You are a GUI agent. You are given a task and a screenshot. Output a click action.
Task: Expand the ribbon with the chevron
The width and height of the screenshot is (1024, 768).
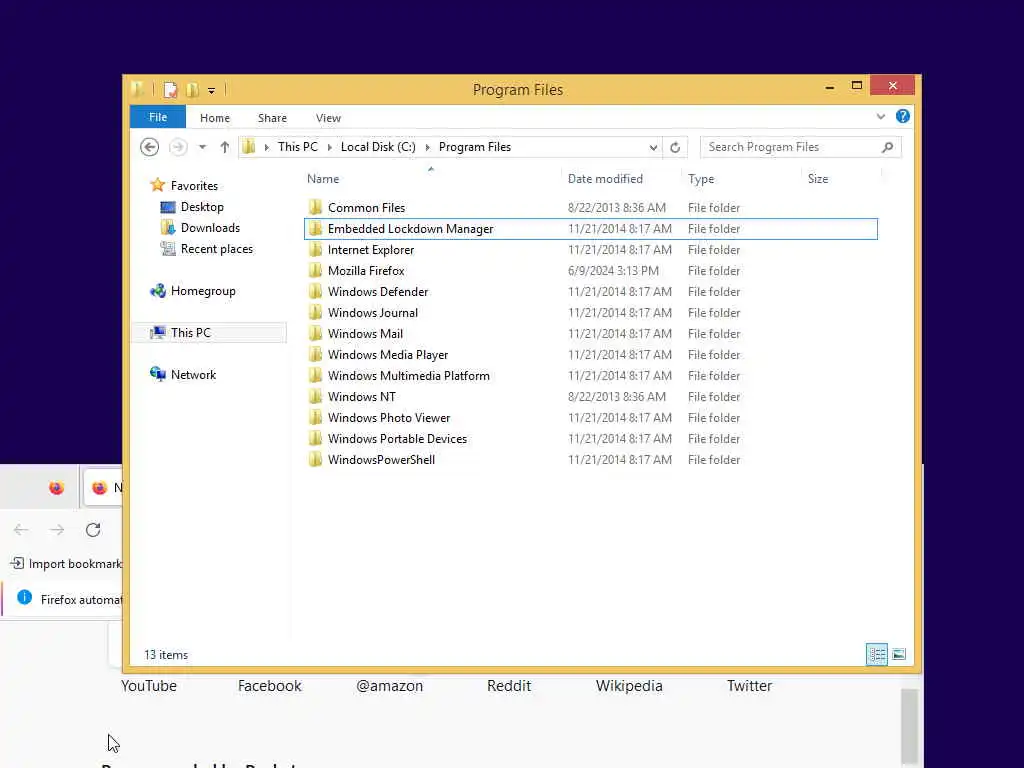tap(880, 117)
